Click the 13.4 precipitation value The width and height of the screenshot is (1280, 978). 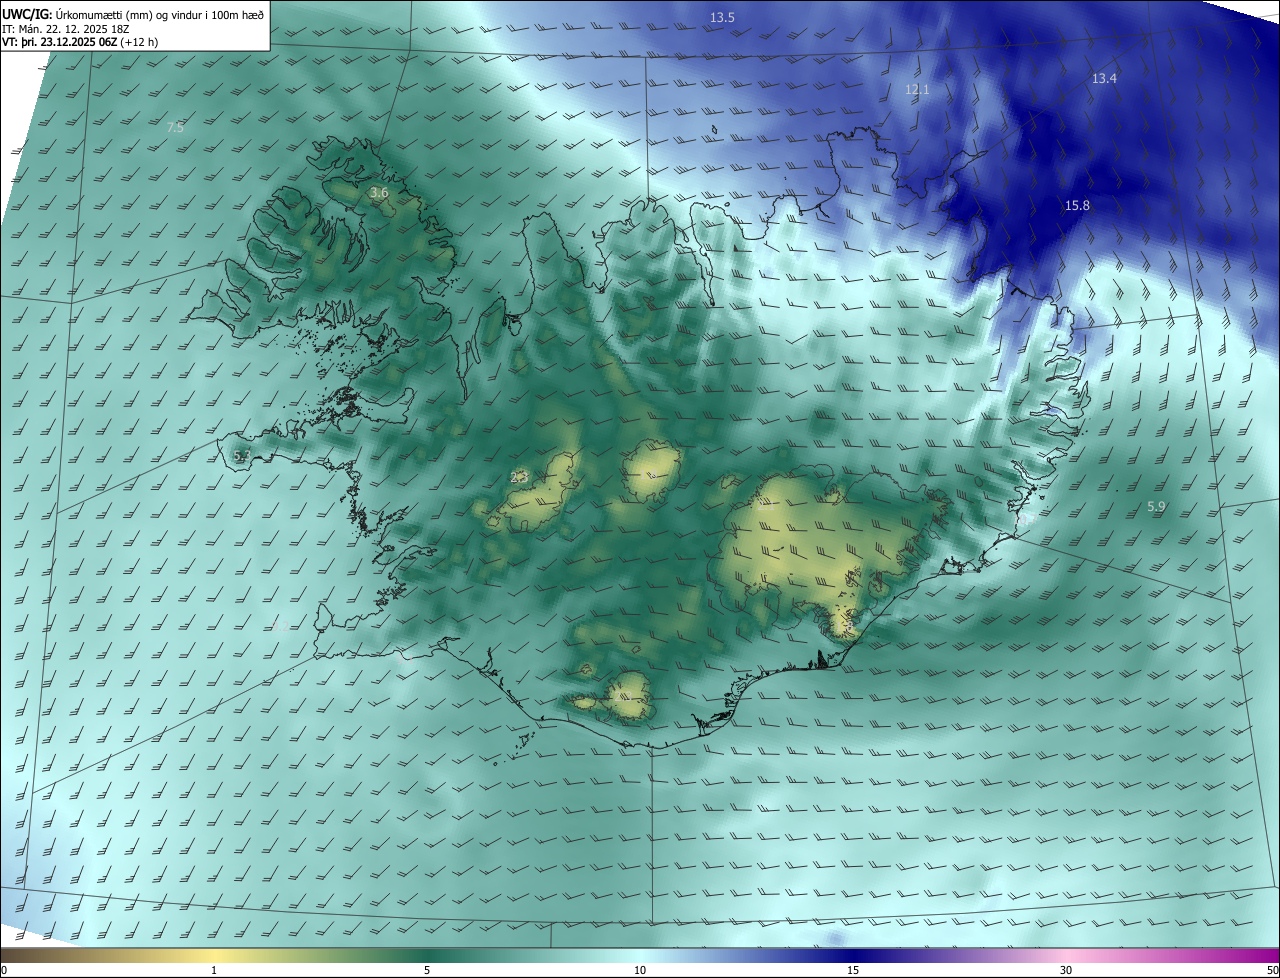click(1104, 79)
